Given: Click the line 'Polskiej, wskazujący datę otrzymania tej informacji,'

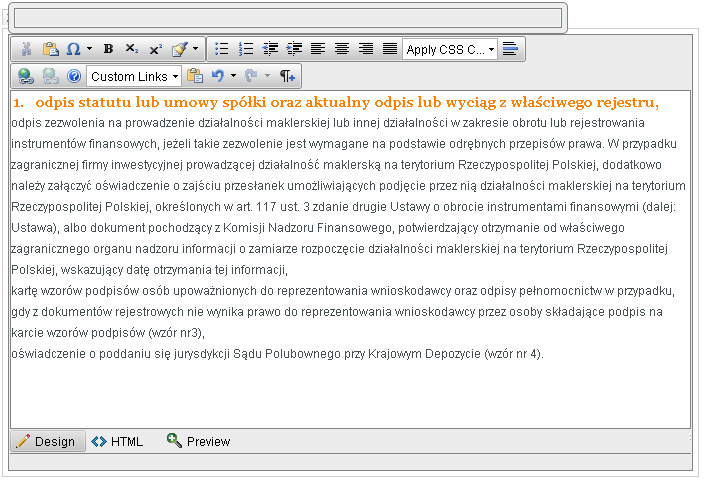Looking at the screenshot, I should (149, 270).
